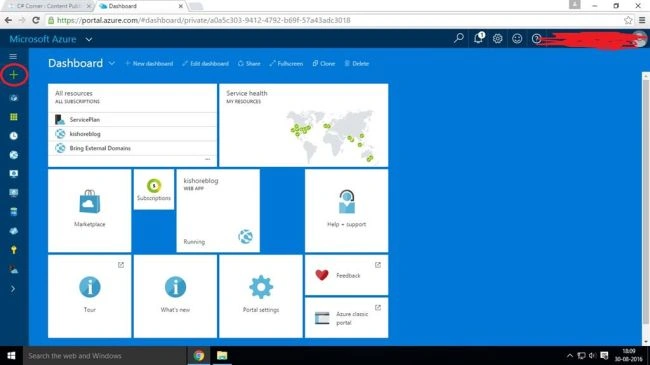Image resolution: width=650 pixels, height=365 pixels.
Task: Open the hamburger menu in the sidebar
Action: 13,56
